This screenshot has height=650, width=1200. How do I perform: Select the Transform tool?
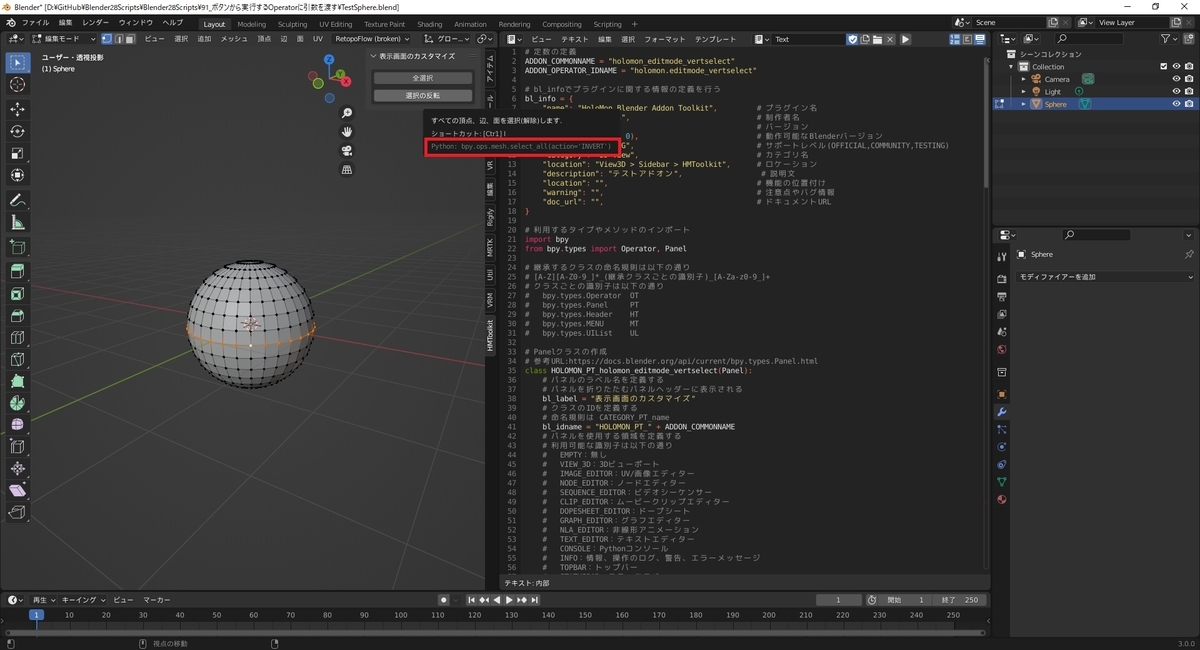tap(17, 175)
